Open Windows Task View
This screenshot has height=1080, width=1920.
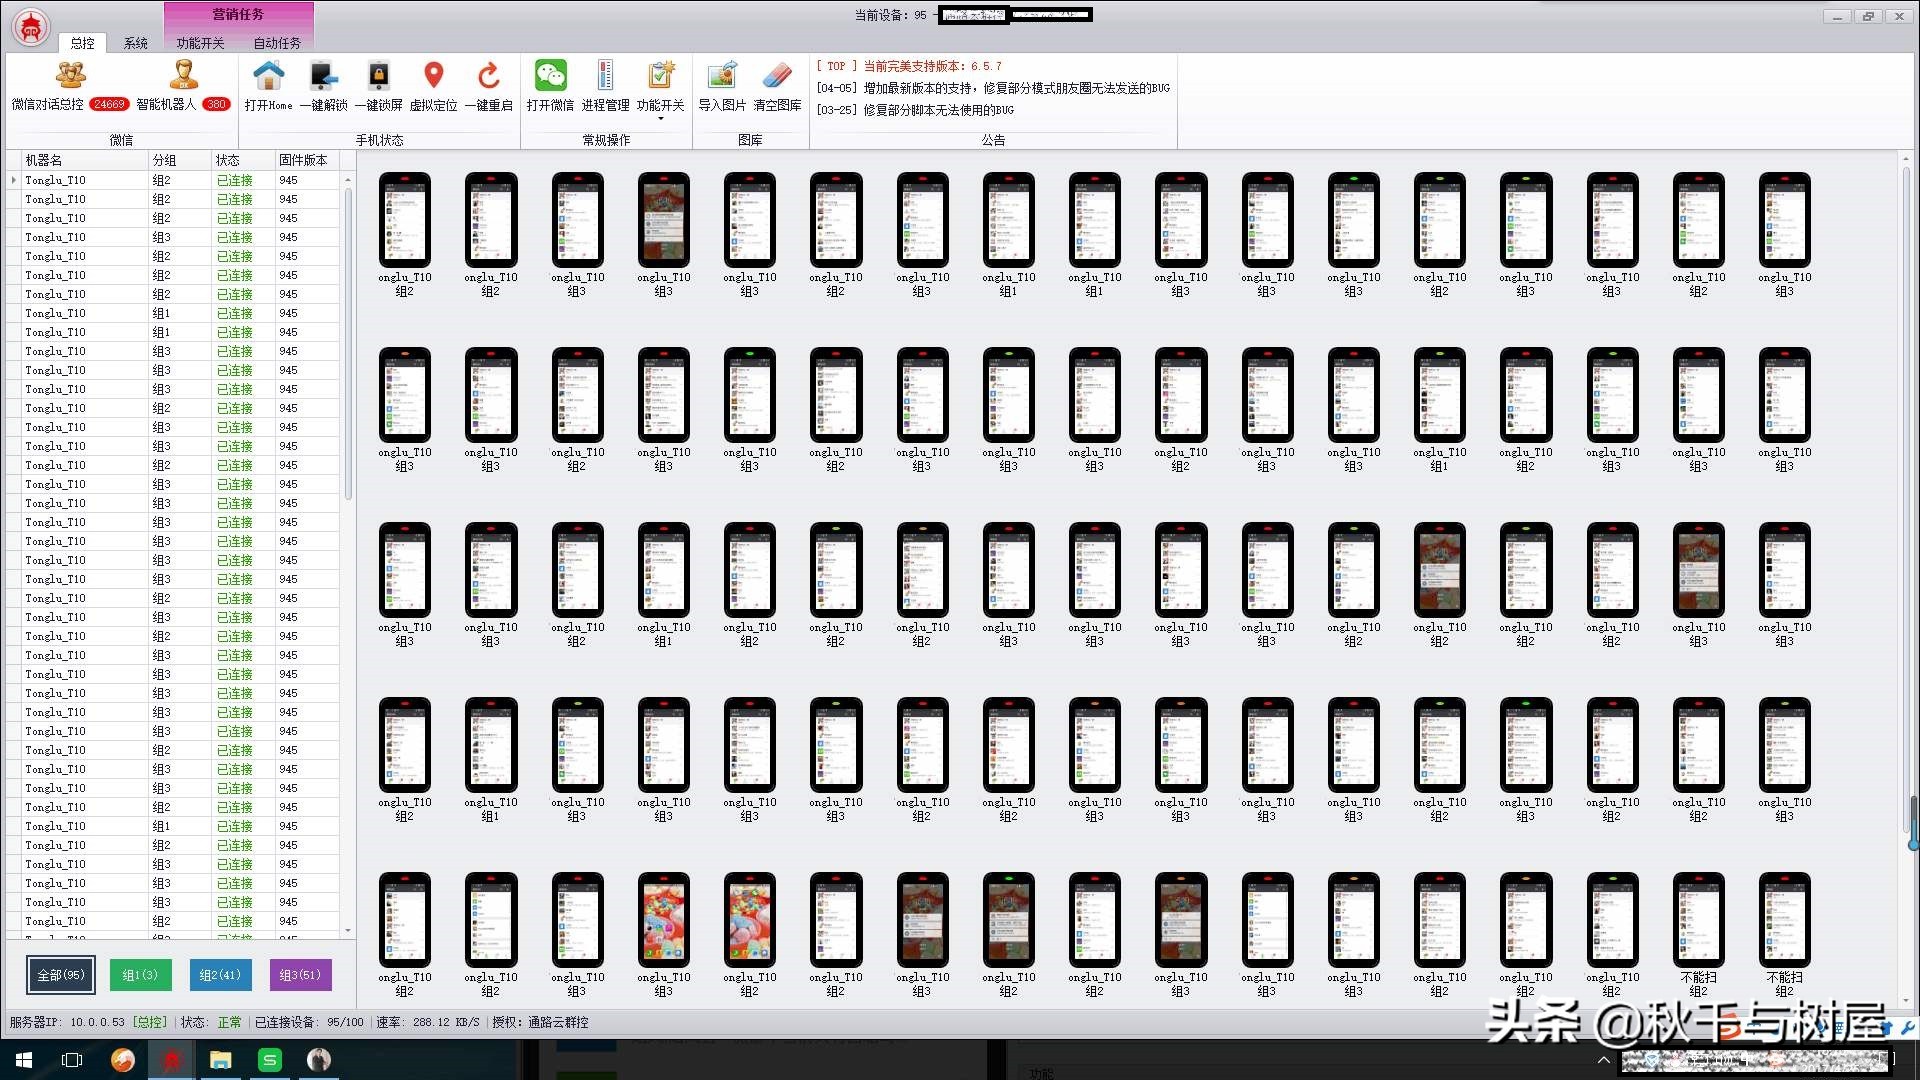click(72, 1060)
